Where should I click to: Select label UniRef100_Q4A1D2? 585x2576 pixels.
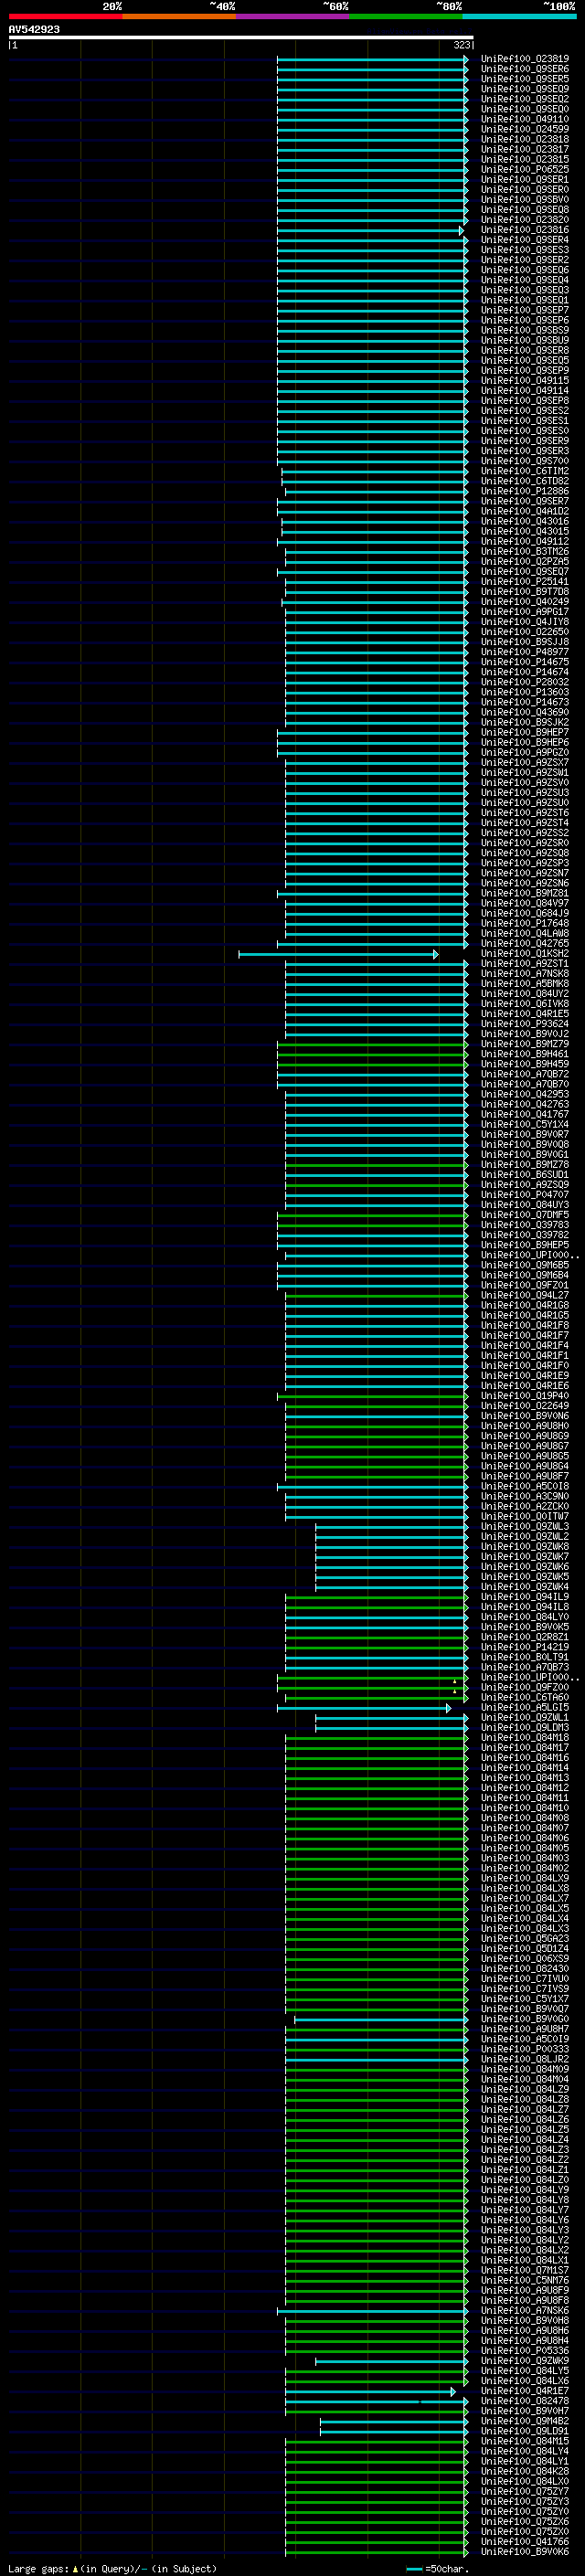point(525,511)
